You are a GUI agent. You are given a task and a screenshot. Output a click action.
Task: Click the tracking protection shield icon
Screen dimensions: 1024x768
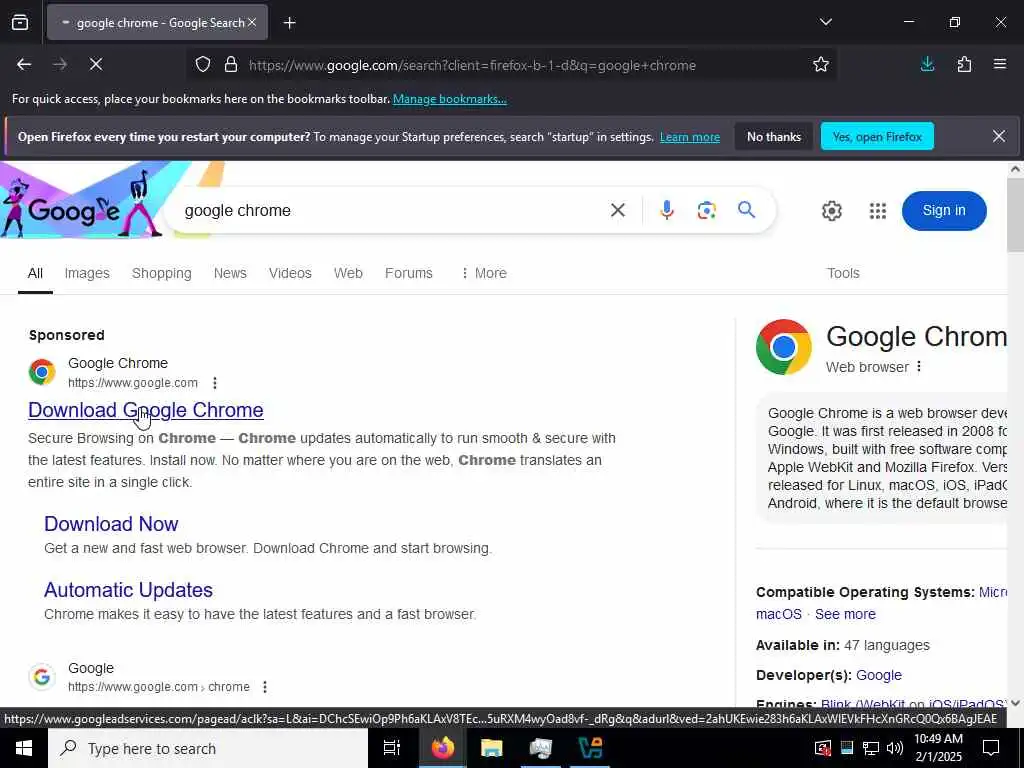203,65
